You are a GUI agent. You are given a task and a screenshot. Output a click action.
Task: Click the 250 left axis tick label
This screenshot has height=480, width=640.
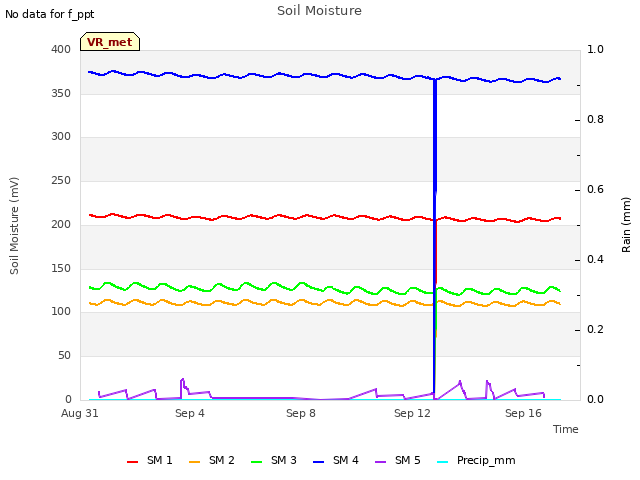61,180
